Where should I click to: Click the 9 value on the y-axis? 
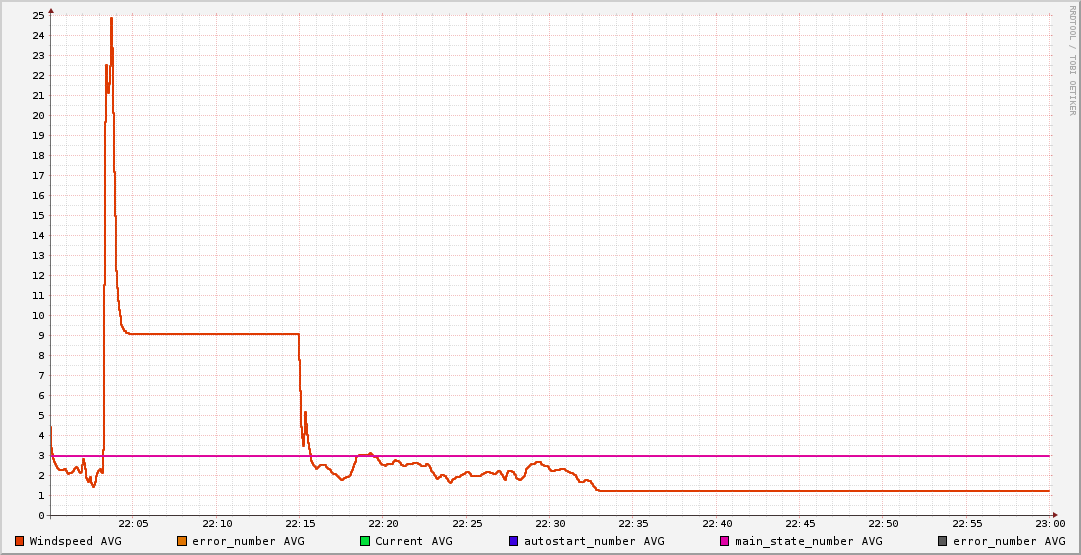pyautogui.click(x=41, y=336)
